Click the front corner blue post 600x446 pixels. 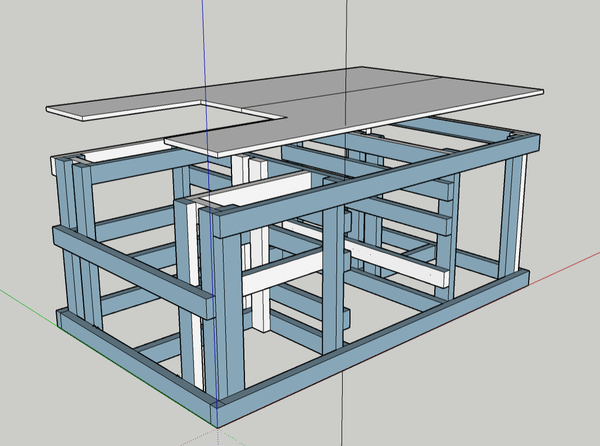[x=228, y=310]
